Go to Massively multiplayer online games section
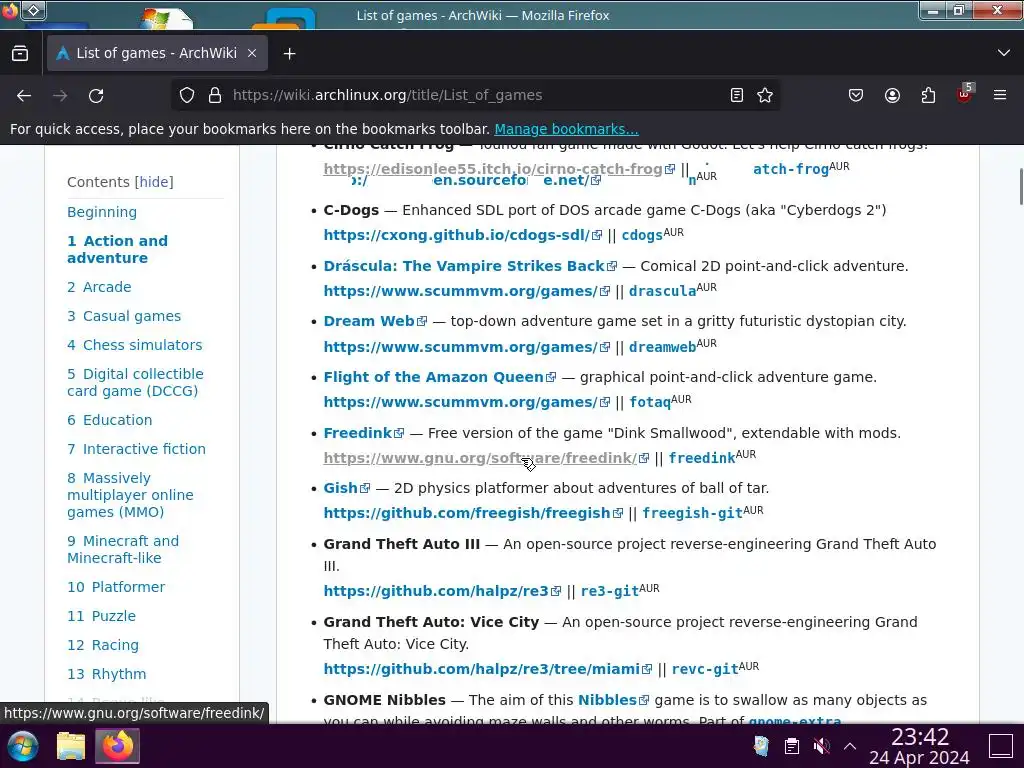1024x768 pixels. [x=131, y=495]
